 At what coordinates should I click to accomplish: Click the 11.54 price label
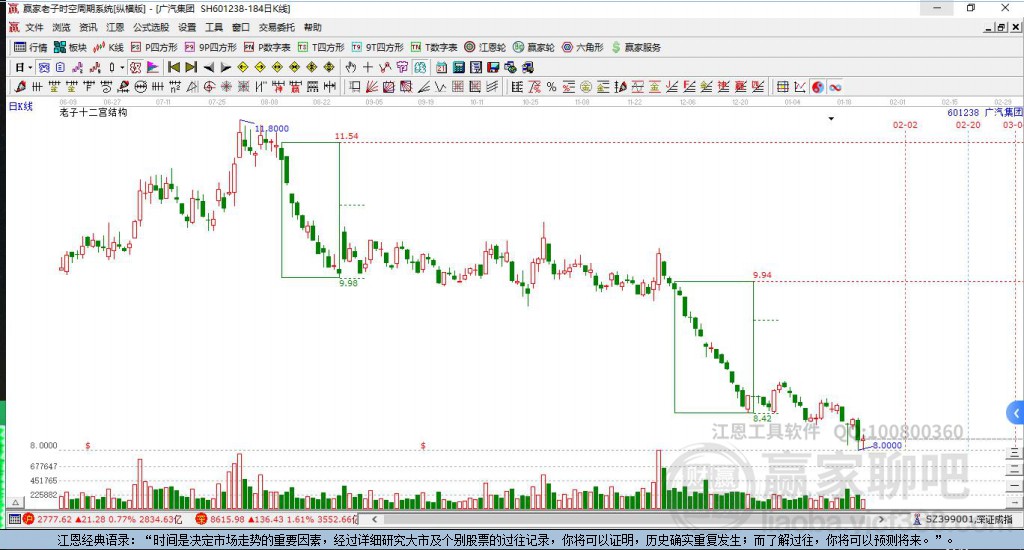click(x=347, y=136)
